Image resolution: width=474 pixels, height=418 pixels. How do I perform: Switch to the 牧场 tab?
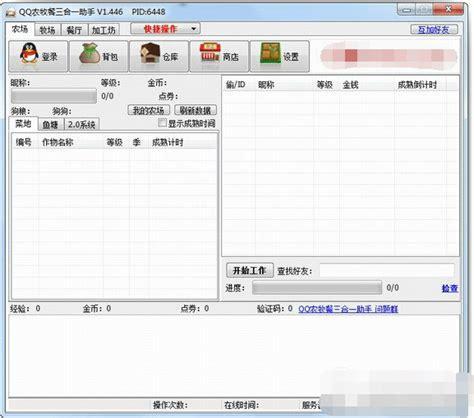[47, 30]
